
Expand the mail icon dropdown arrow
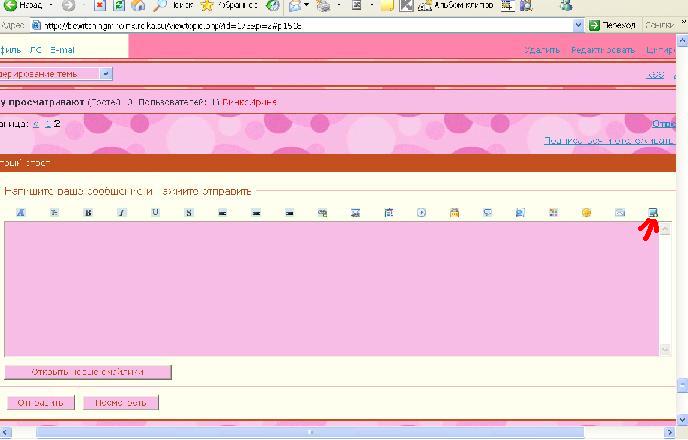coord(306,5)
